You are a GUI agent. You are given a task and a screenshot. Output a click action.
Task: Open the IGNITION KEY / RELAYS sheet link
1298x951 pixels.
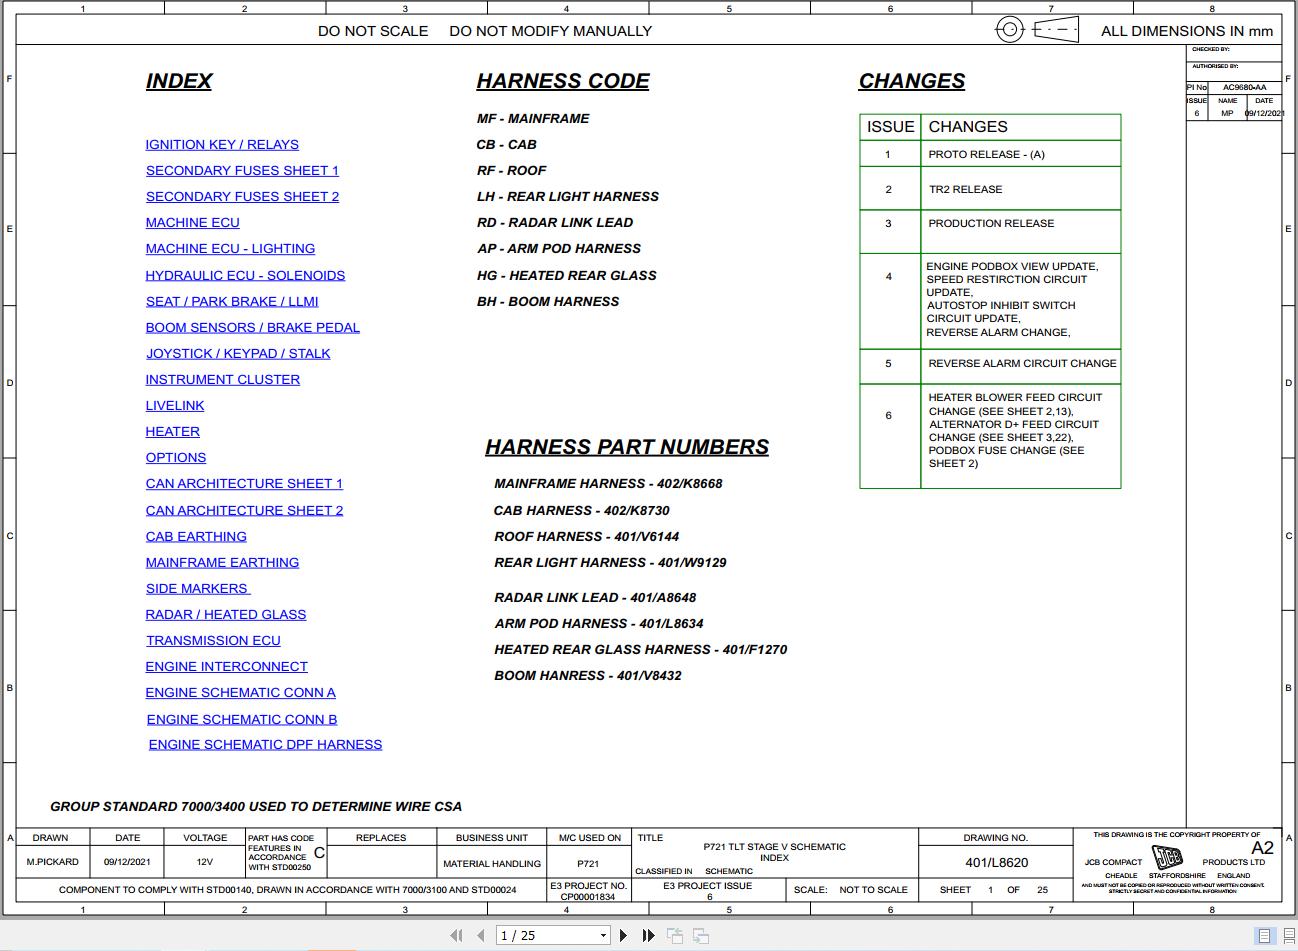pos(222,144)
